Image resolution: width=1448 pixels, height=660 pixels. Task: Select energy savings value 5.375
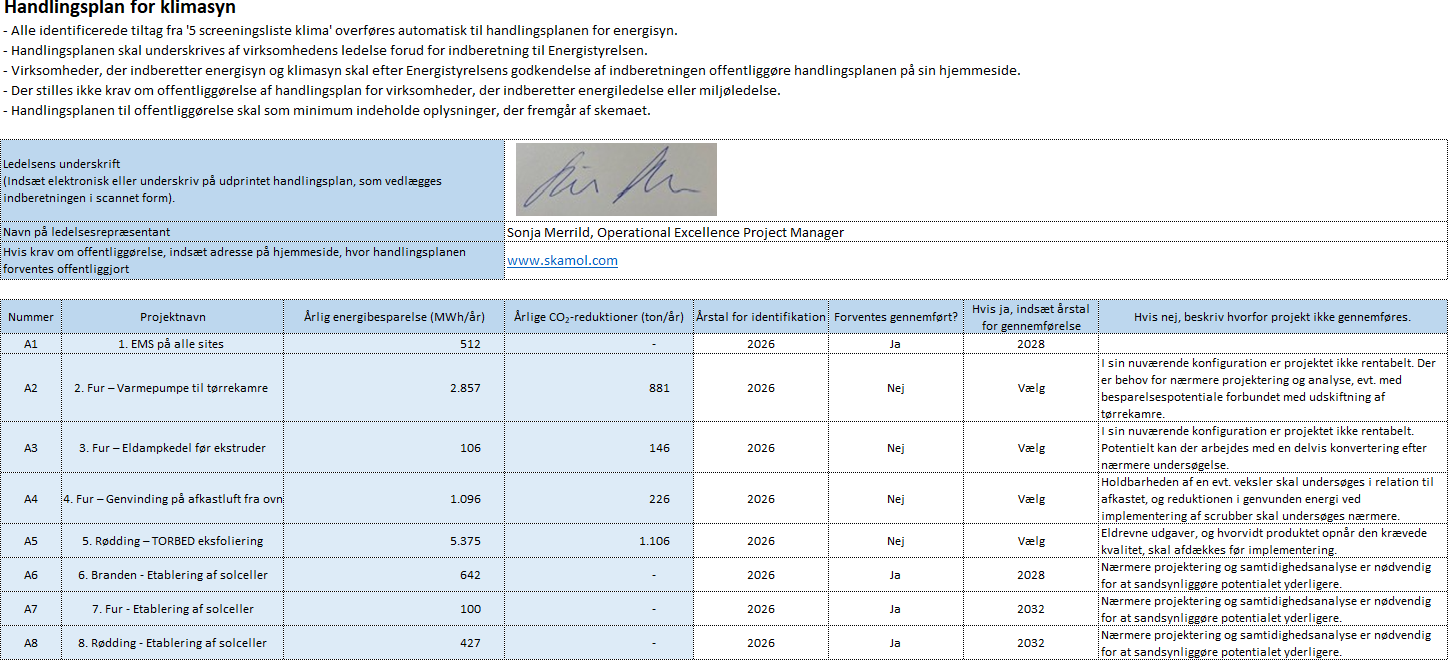pyautogui.click(x=395, y=541)
